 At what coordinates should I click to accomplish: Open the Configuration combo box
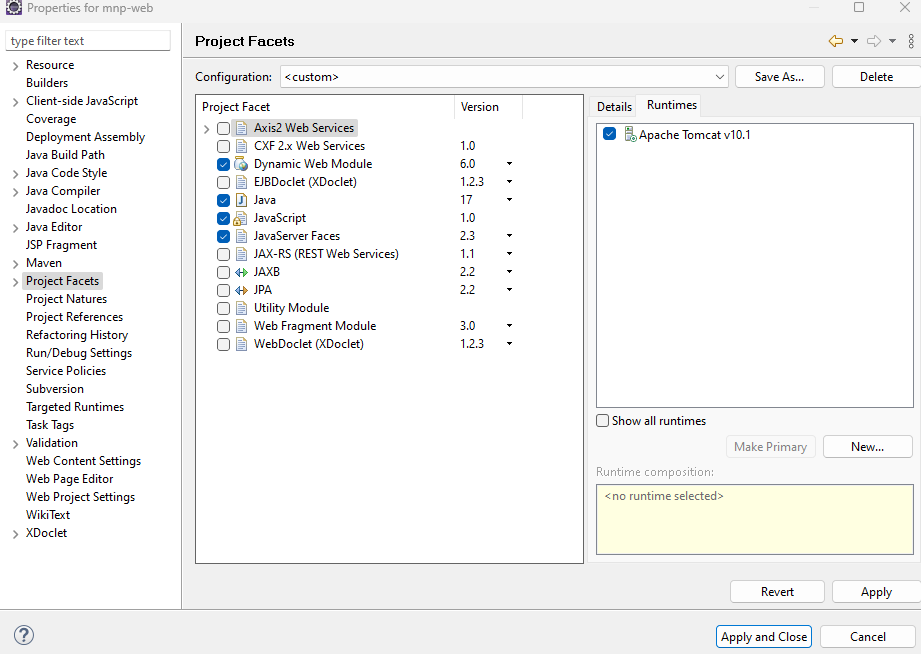coord(504,77)
